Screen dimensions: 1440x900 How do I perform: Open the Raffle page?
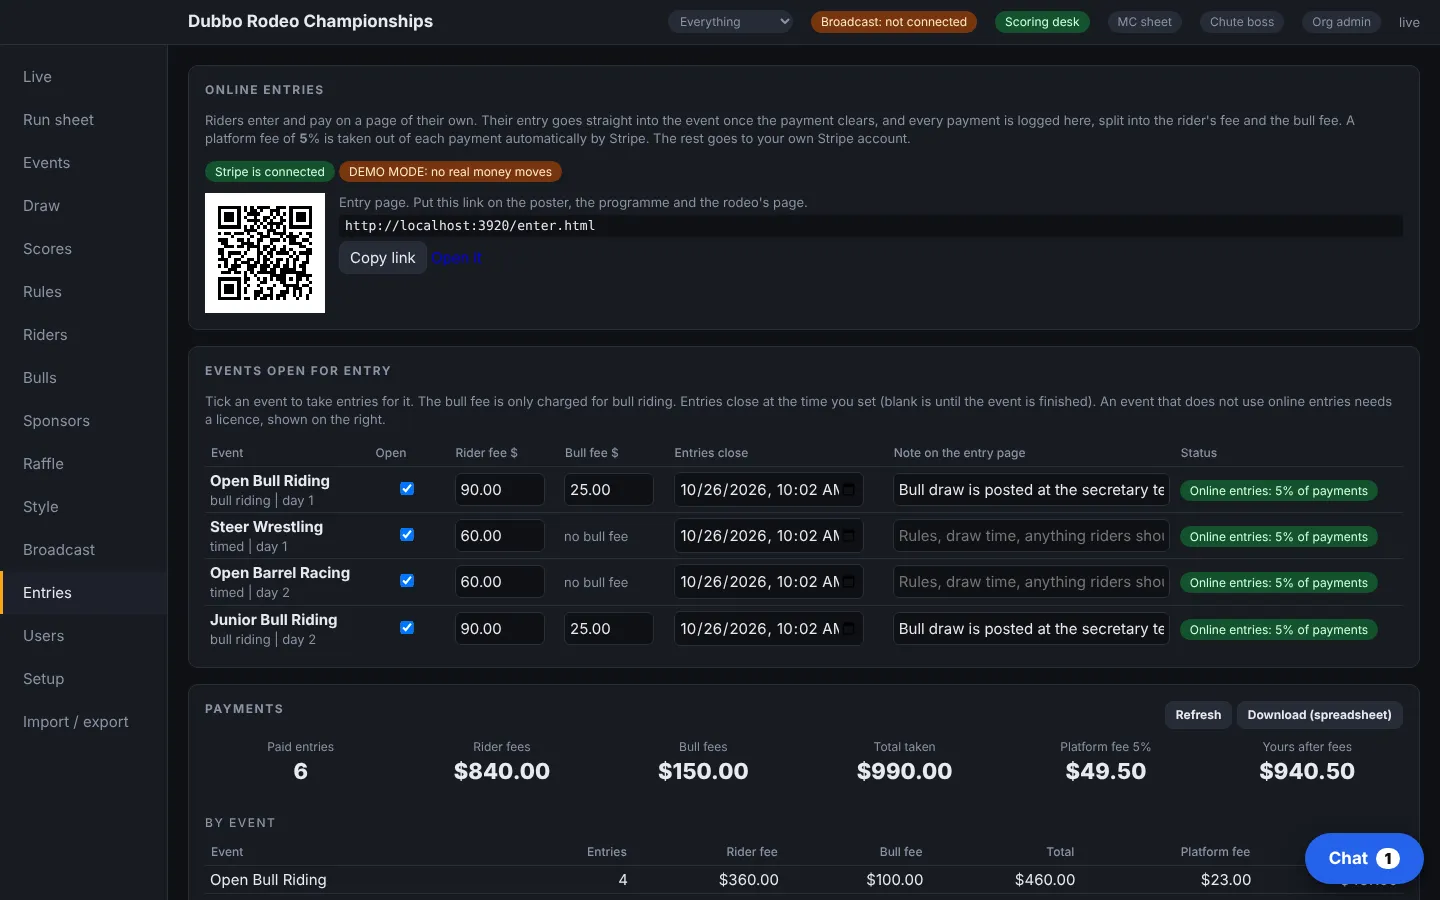[x=84, y=464]
